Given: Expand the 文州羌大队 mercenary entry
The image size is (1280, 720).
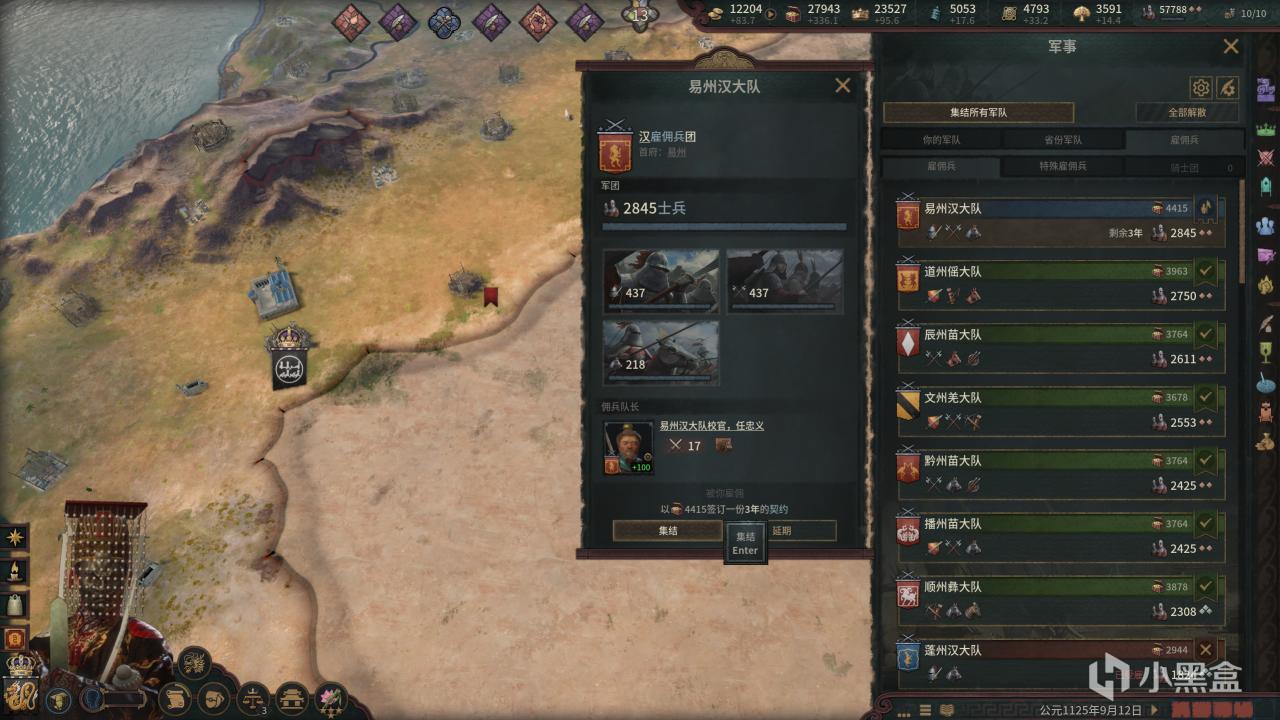Looking at the screenshot, I should [1060, 409].
